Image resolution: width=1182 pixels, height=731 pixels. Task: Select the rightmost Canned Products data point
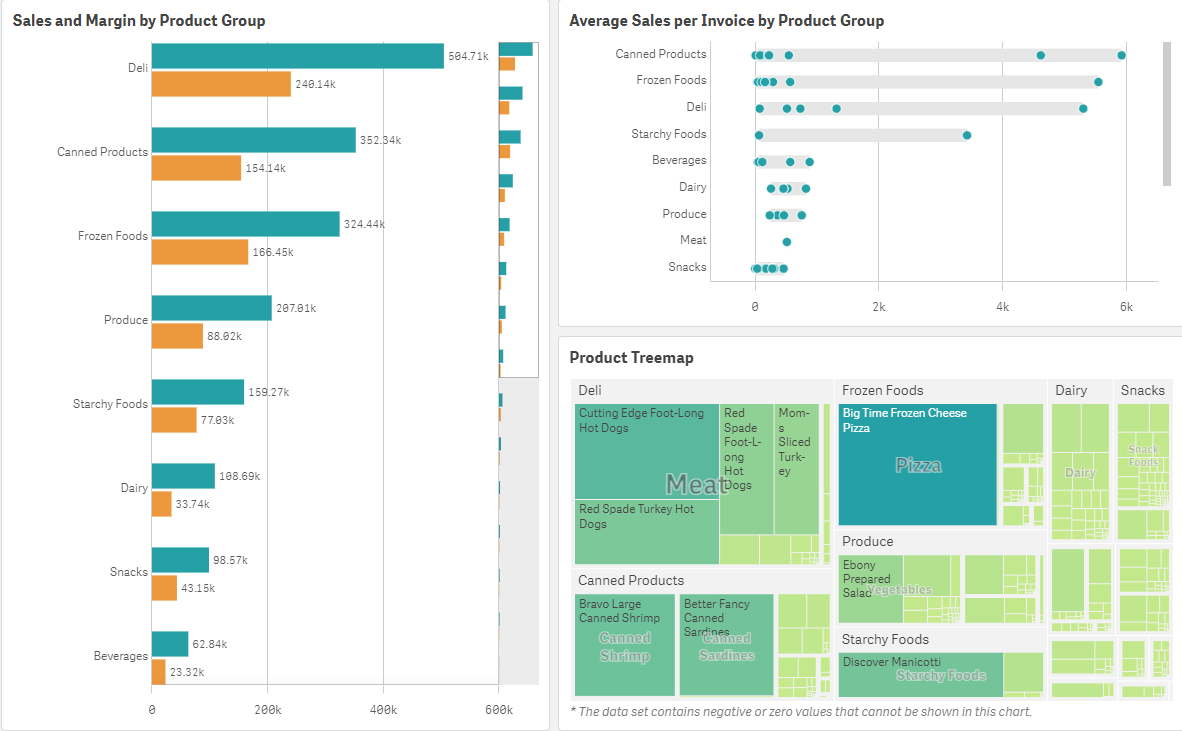(1120, 53)
